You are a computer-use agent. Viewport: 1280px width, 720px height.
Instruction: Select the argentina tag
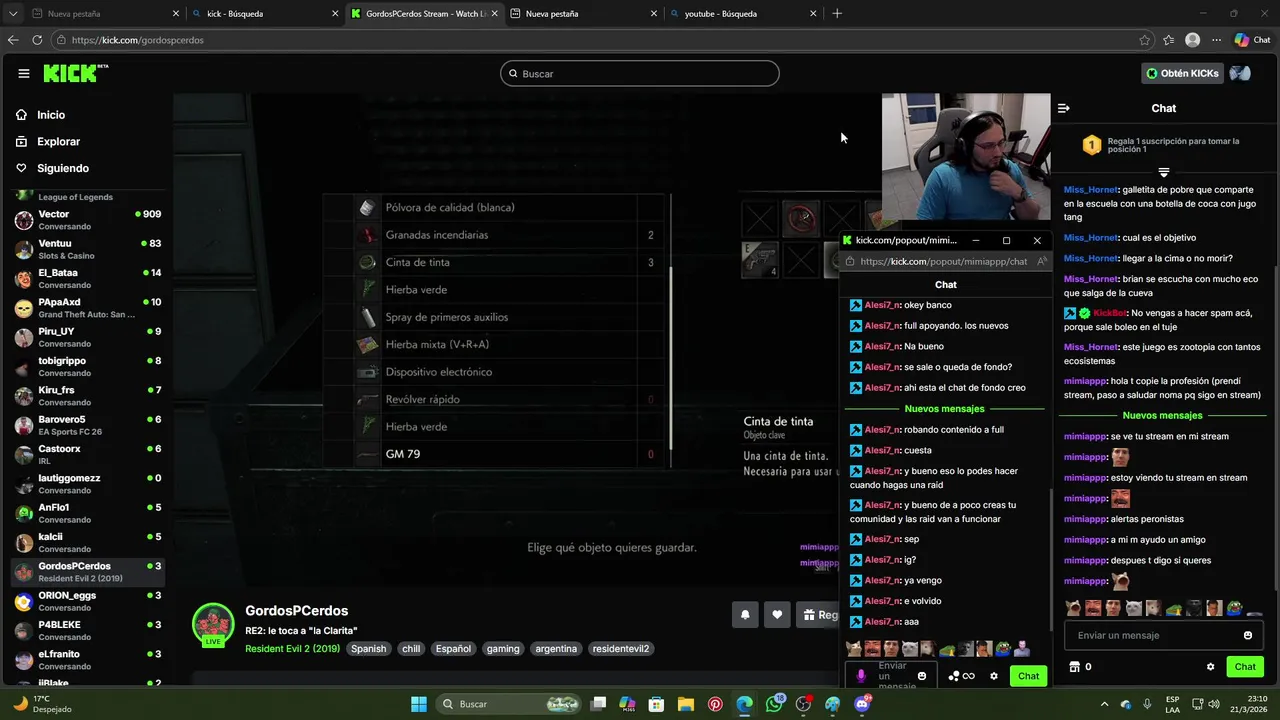click(x=556, y=648)
